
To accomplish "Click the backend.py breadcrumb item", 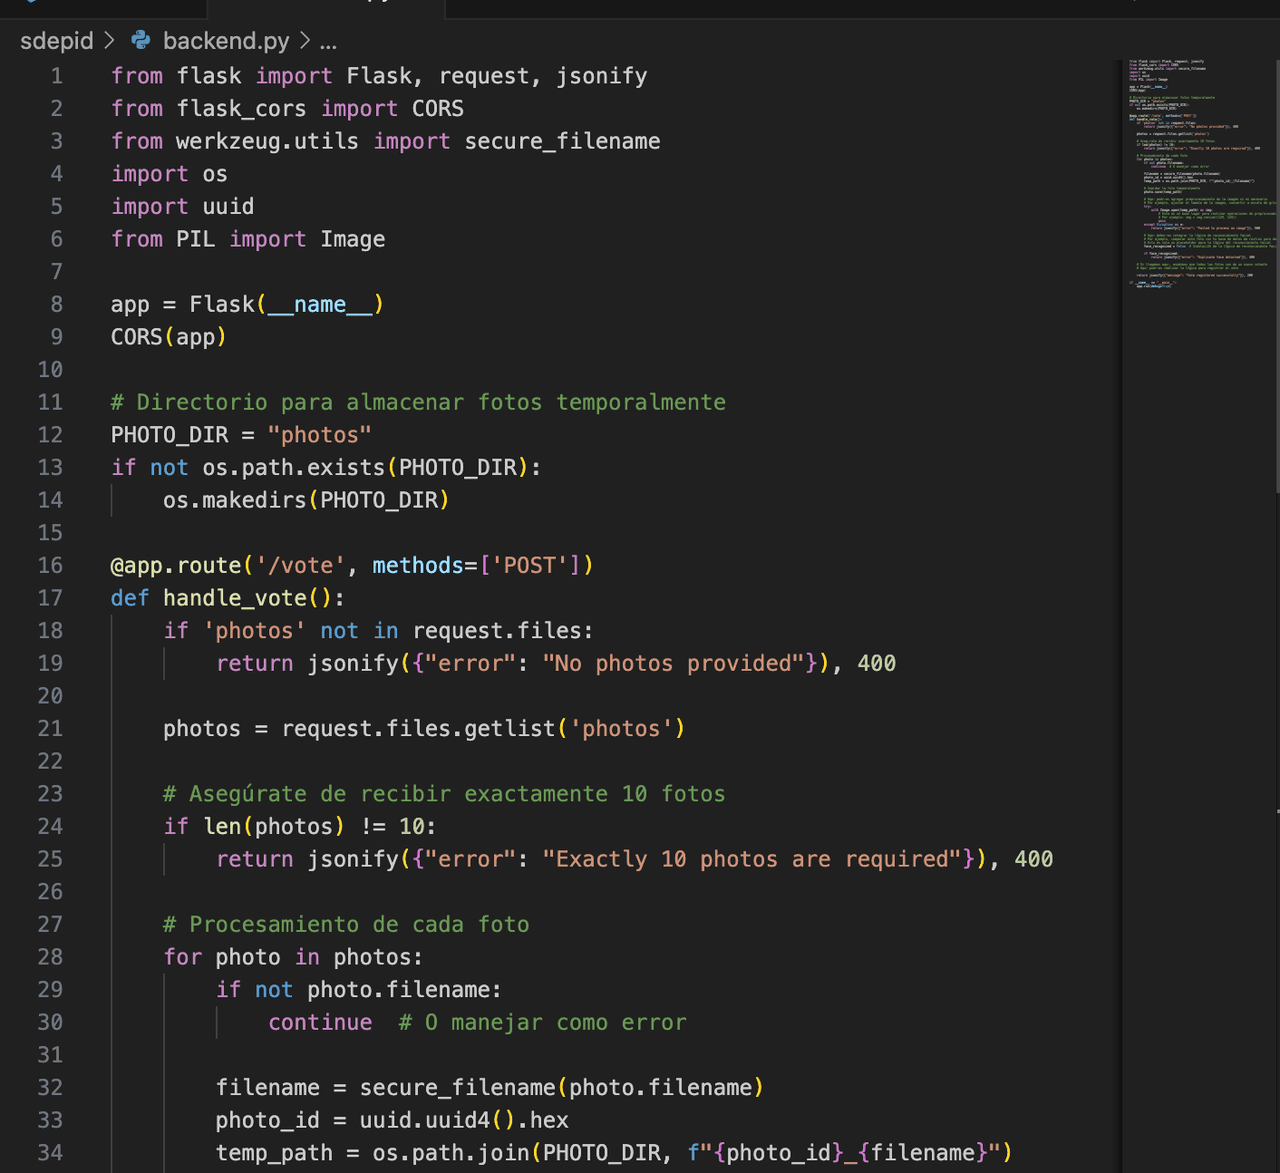I will 225,41.
